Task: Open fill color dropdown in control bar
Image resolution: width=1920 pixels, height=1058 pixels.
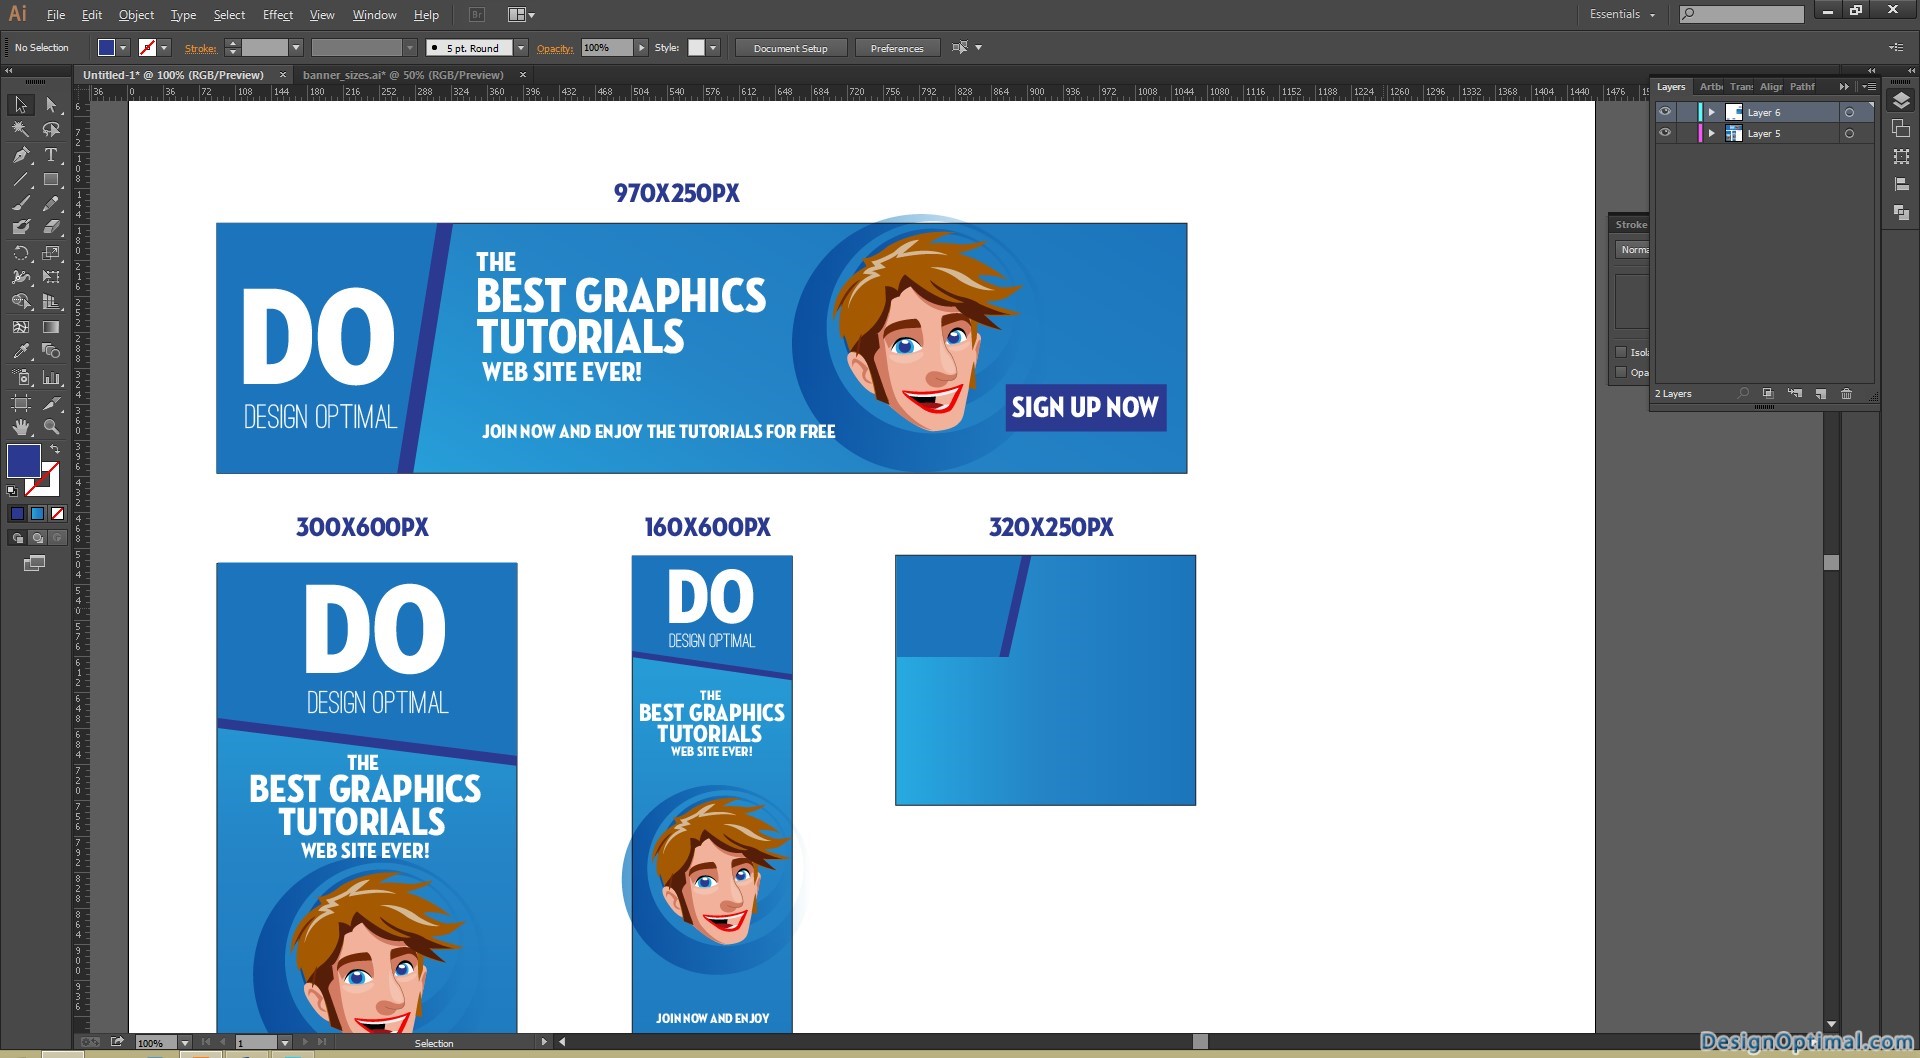Action: [124, 48]
